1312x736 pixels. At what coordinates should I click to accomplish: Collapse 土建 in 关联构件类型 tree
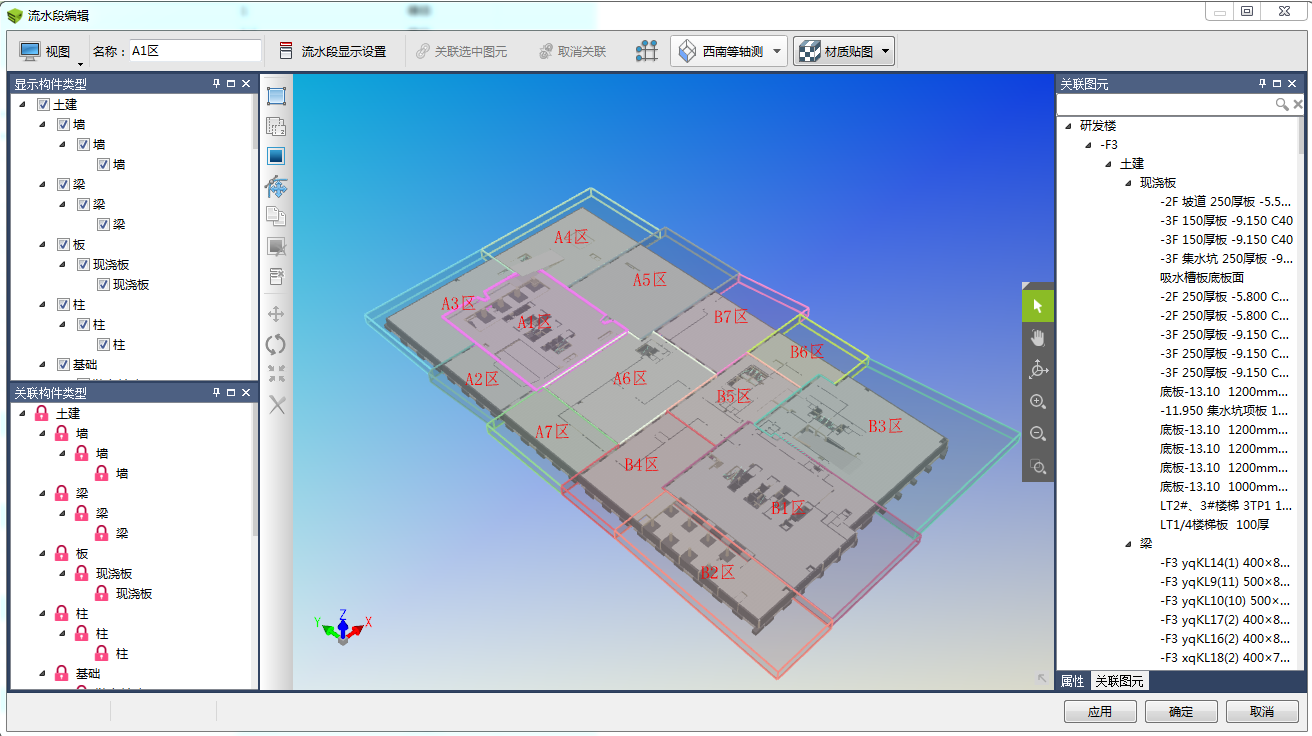pos(22,413)
